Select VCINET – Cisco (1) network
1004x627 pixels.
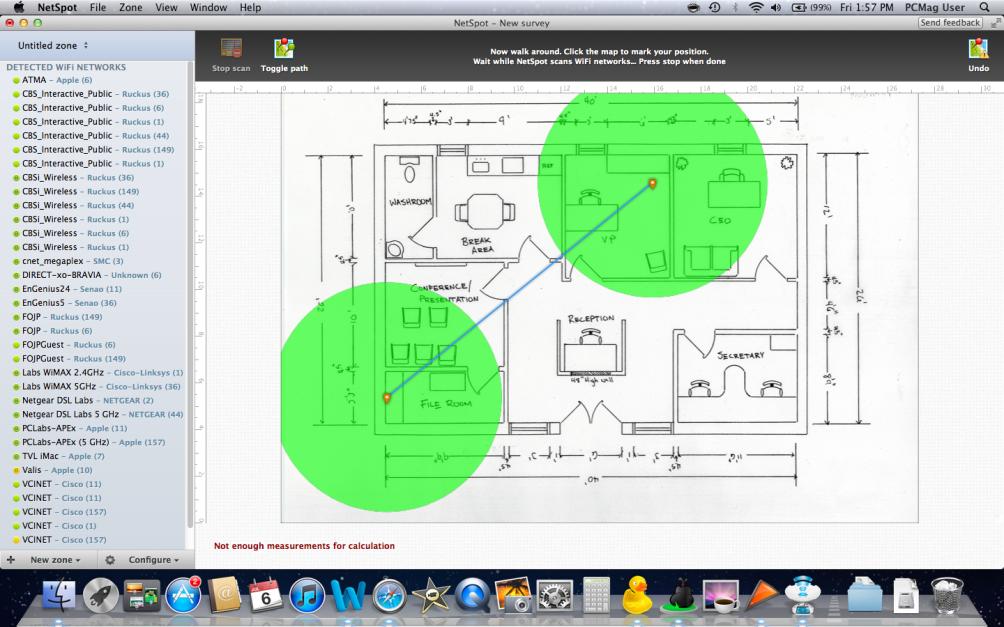[x=59, y=526]
